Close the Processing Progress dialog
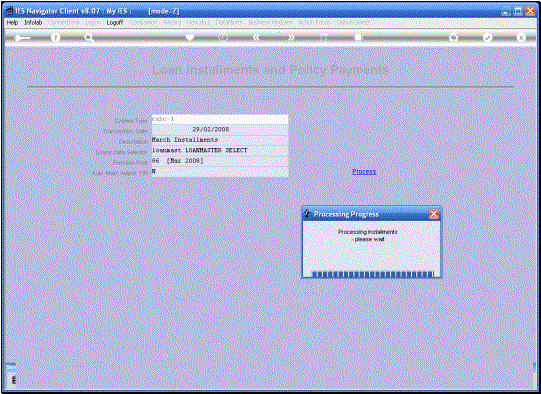Screen dimensions: 541x394 tap(434, 214)
